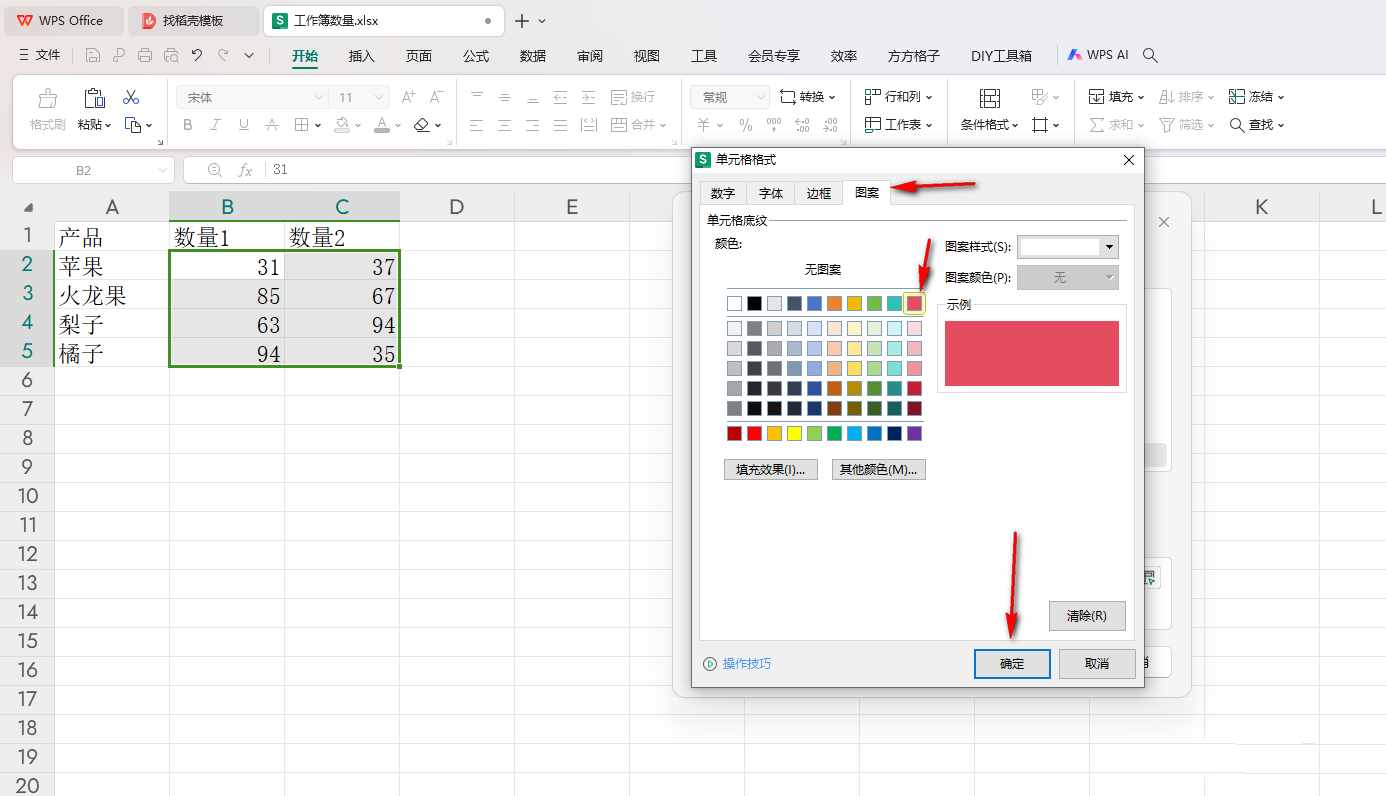This screenshot has height=796, width=1386.
Task: Select the yellow swatch in standard colors row
Action: point(794,433)
